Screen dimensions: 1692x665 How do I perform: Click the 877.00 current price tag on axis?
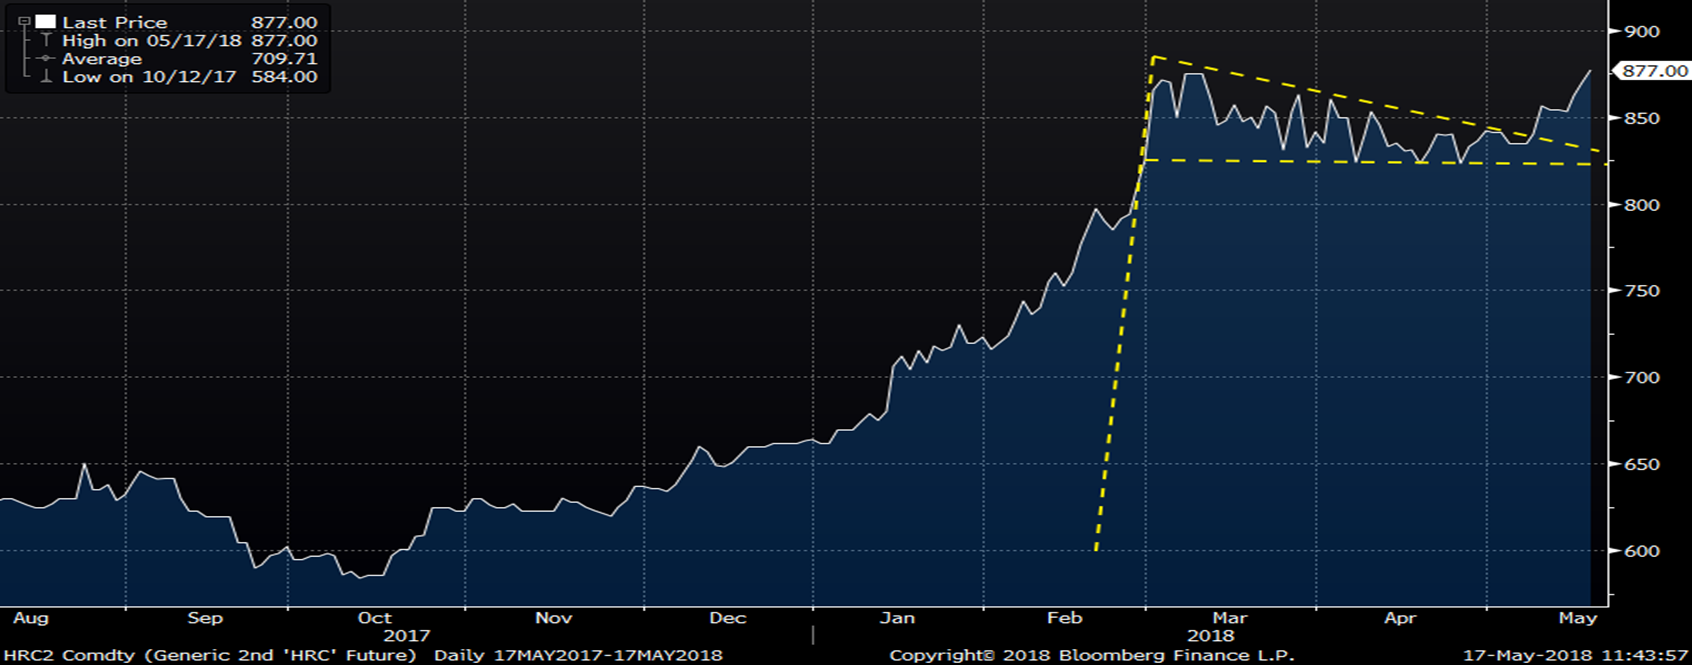point(1653,71)
